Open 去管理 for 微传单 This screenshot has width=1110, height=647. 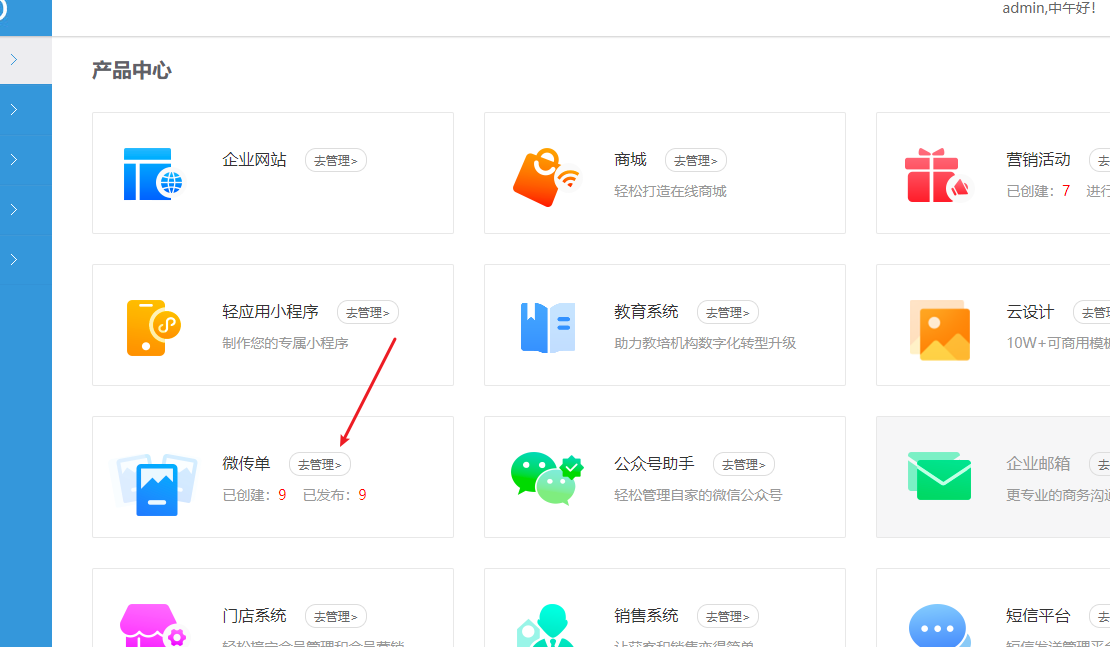320,464
